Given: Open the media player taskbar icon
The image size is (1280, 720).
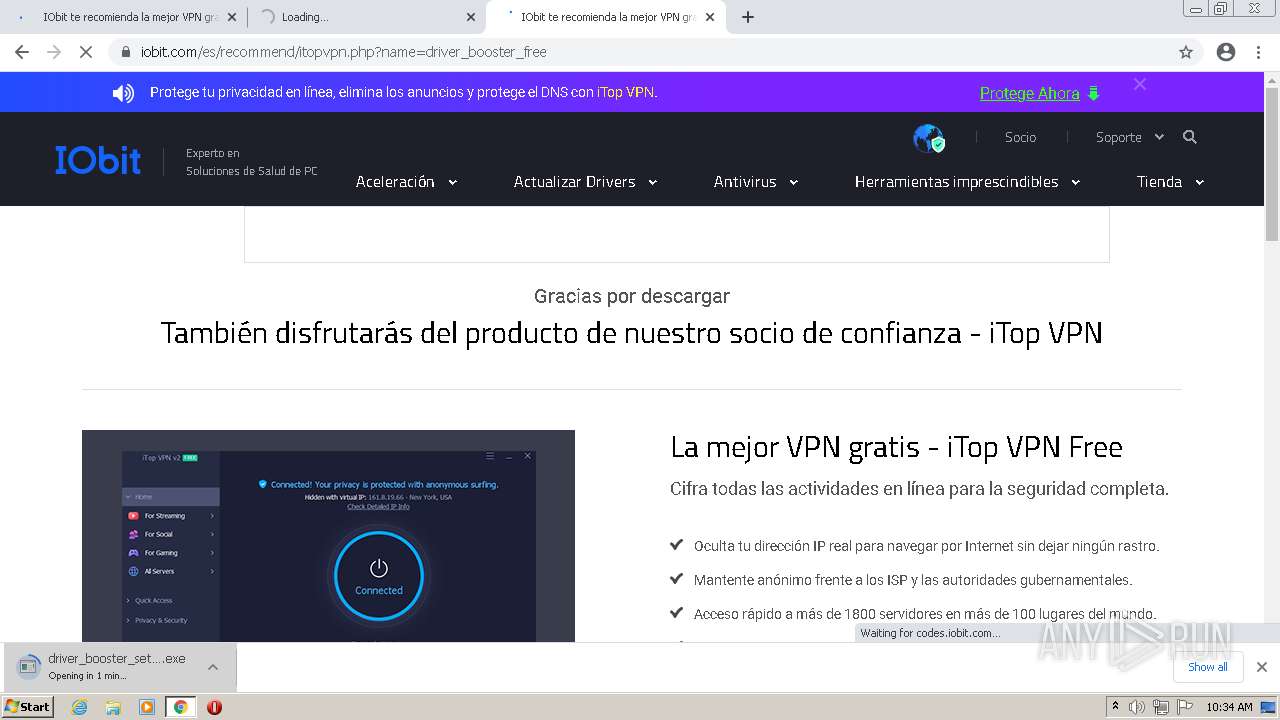Looking at the screenshot, I should pos(147,707).
